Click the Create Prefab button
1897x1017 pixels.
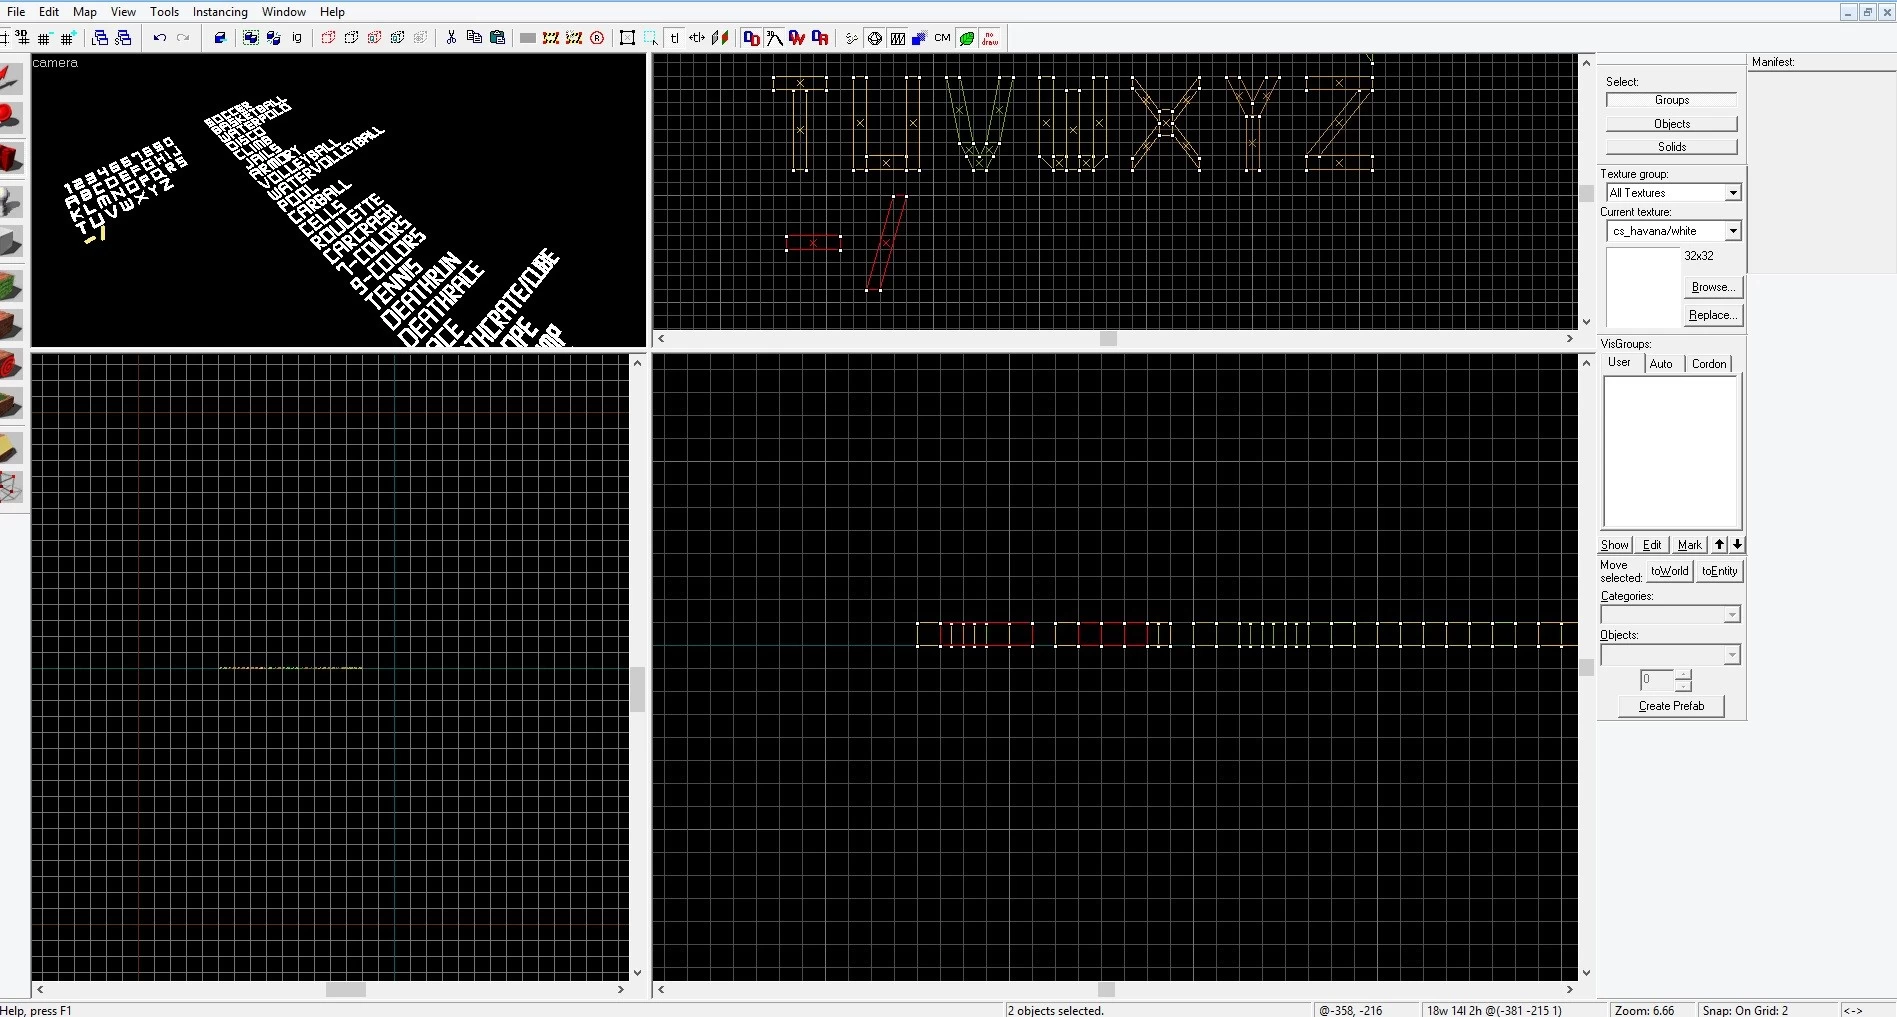[x=1672, y=706]
